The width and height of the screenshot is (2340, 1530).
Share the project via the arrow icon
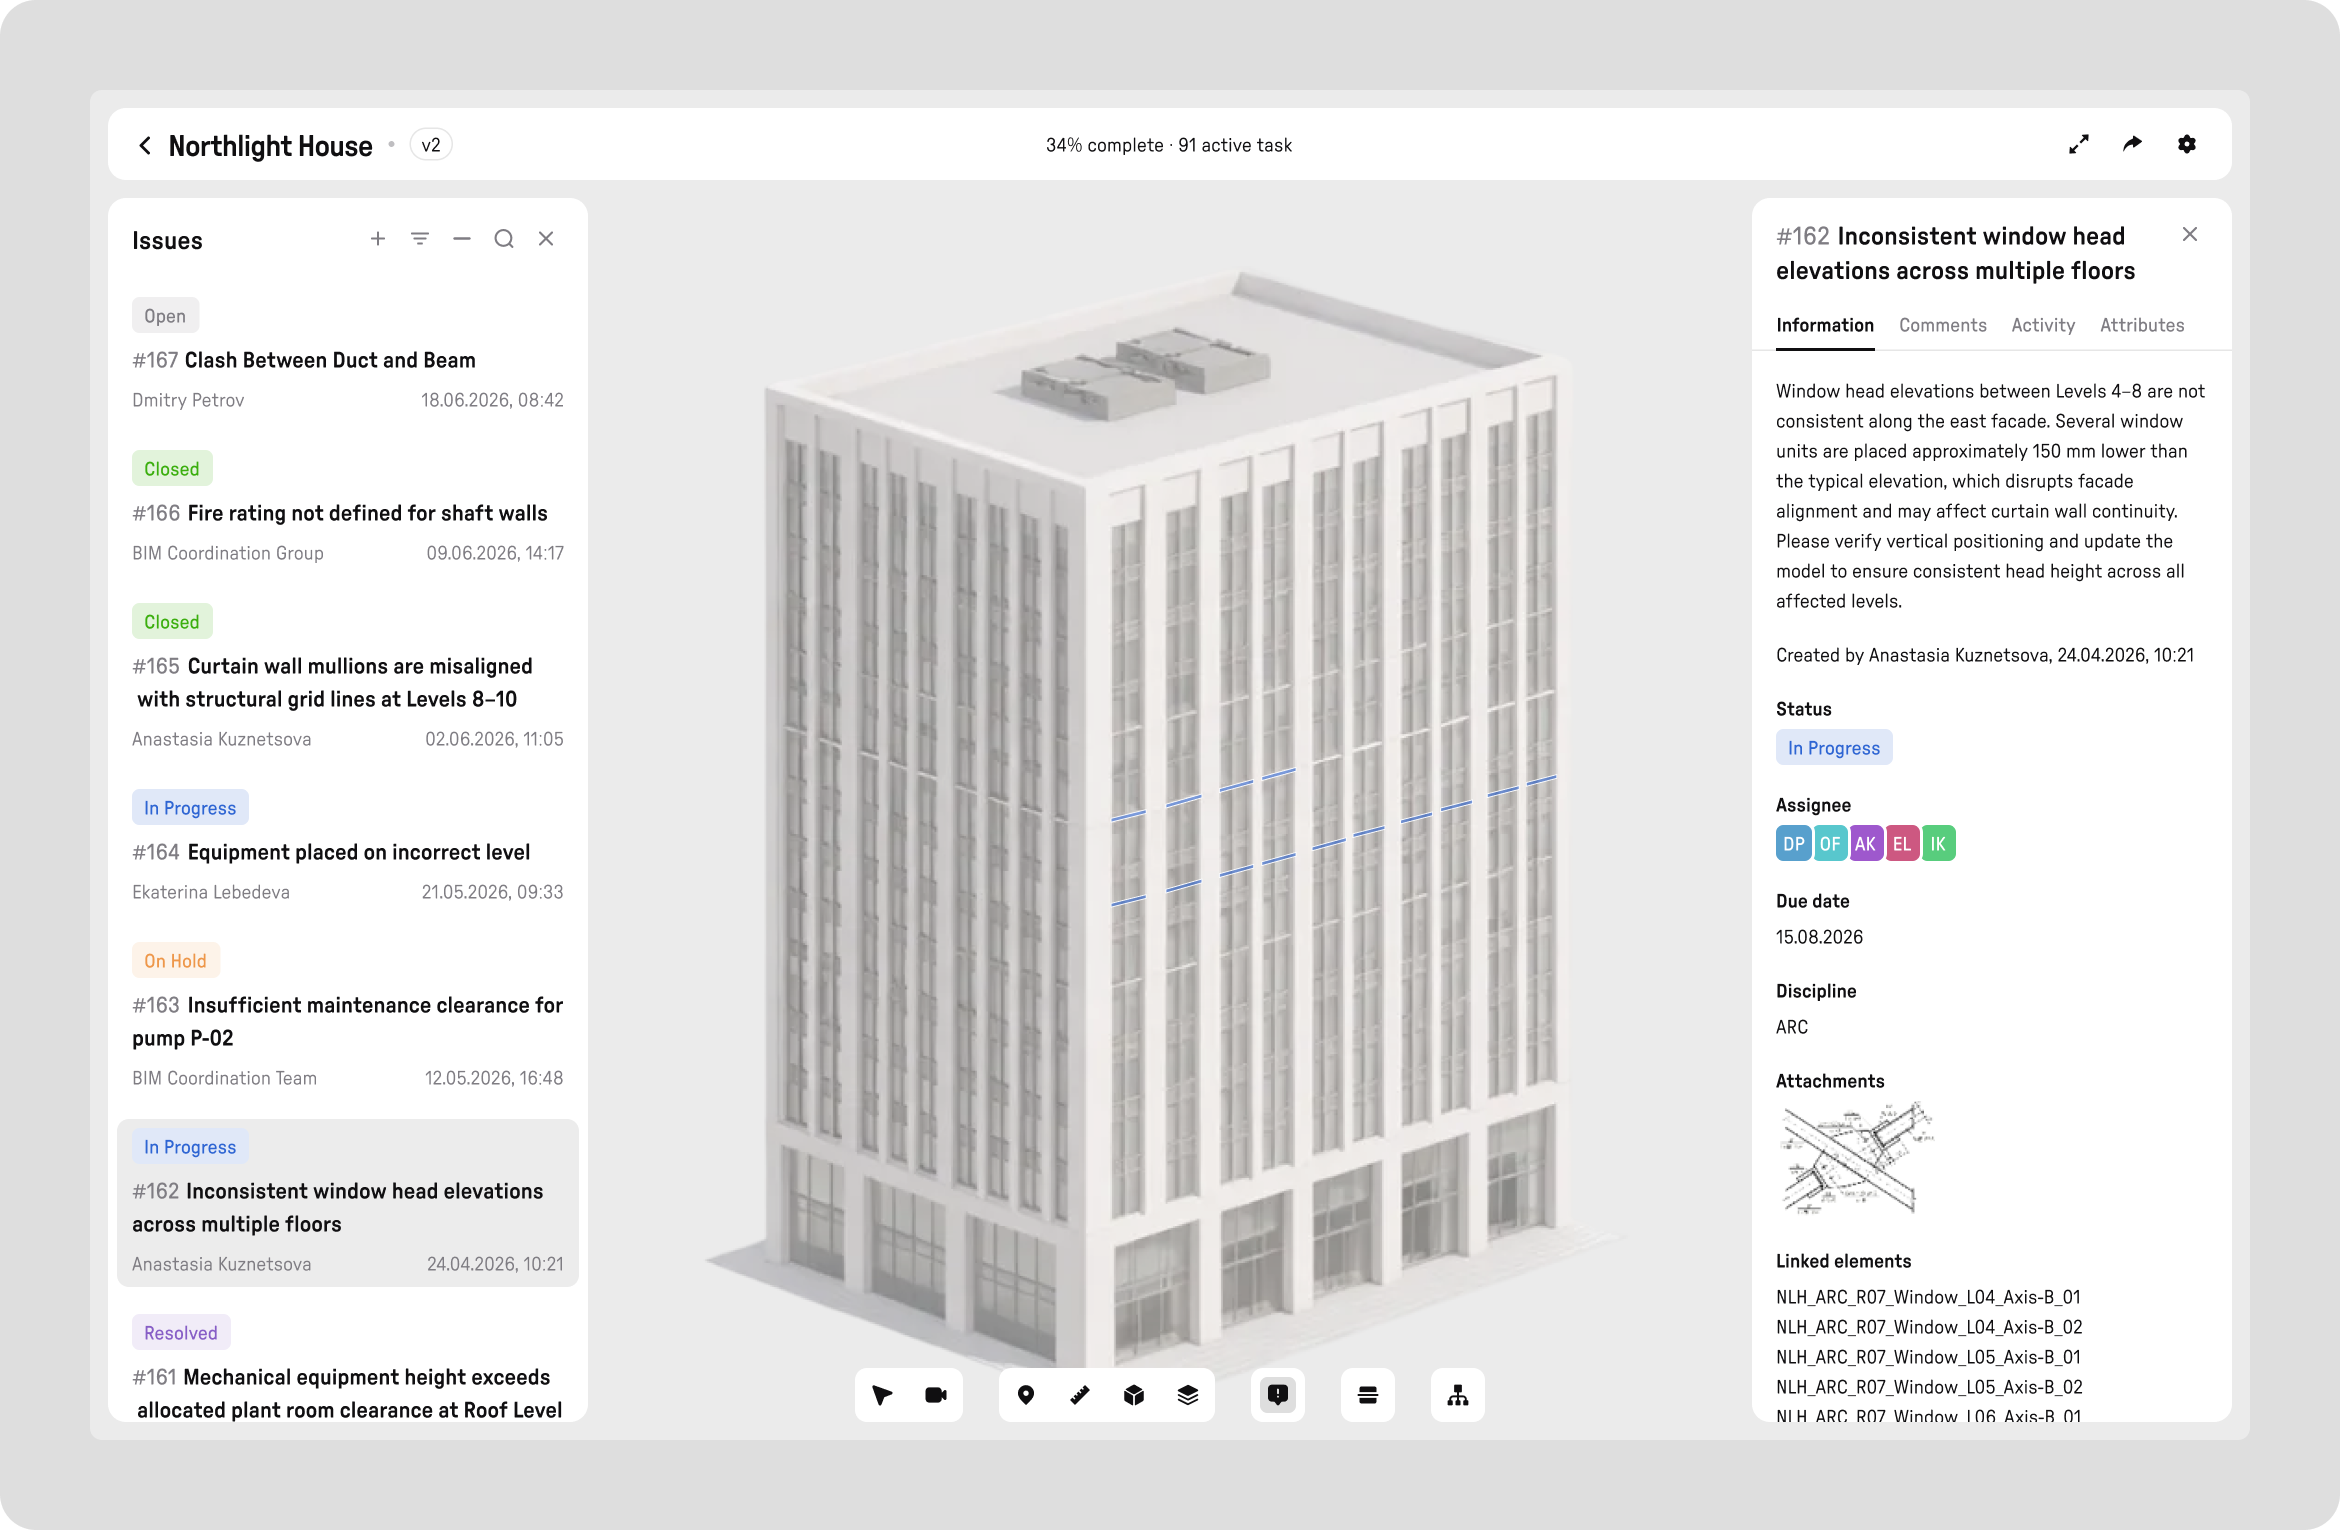[x=2133, y=145]
